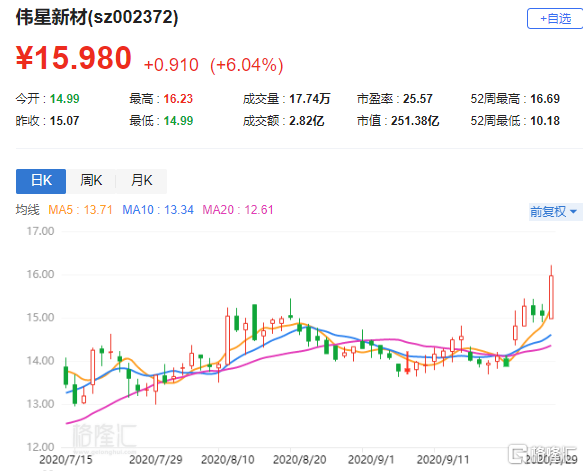This screenshot has width=583, height=471.
Task: Click today's open value 14.99
Action: (65, 99)
